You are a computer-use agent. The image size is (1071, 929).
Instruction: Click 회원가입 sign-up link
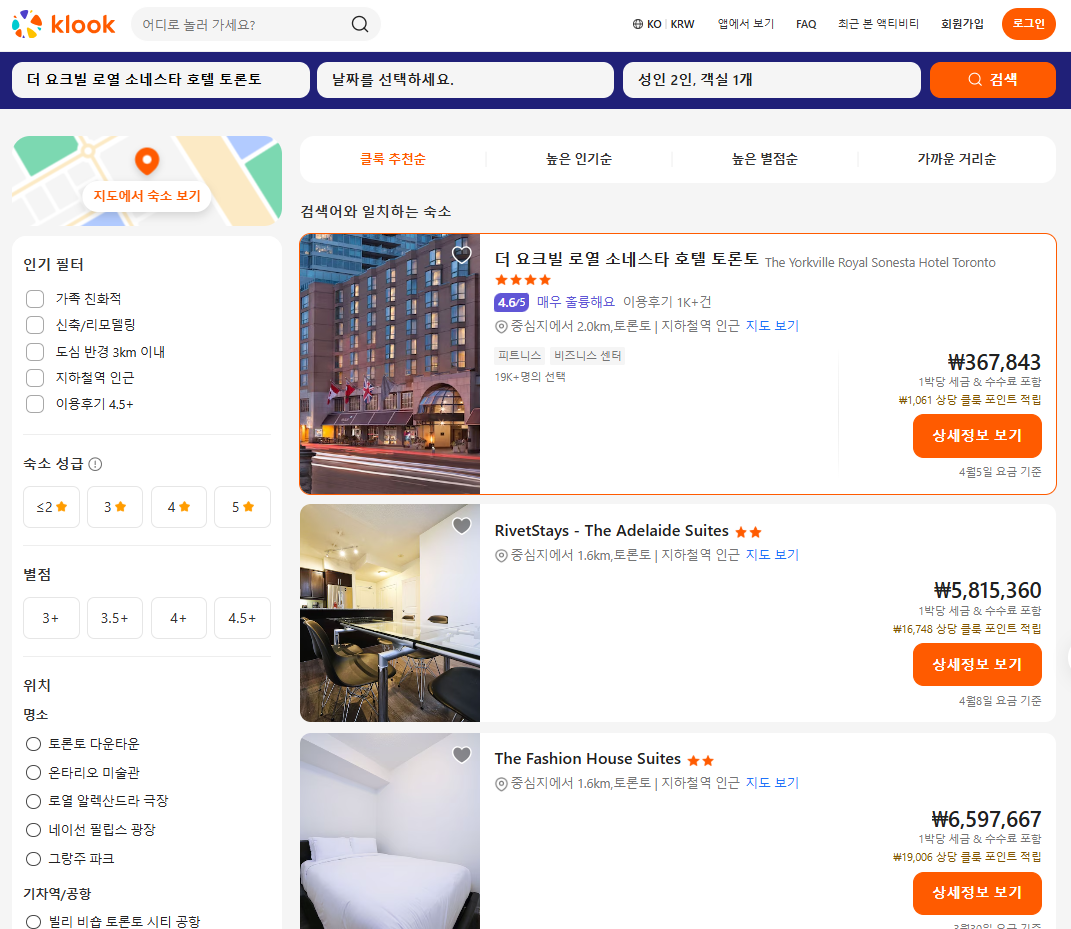tap(962, 24)
